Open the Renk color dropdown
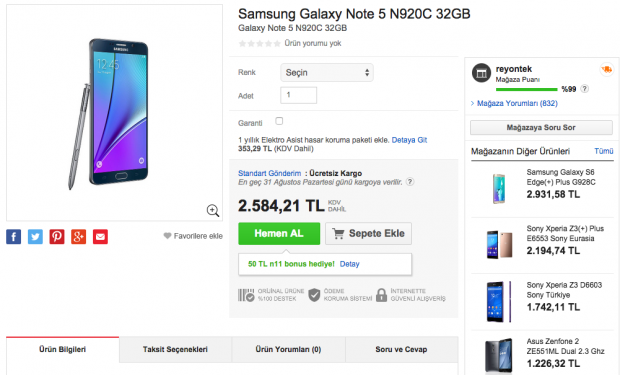The height and width of the screenshot is (375, 620). (x=327, y=73)
